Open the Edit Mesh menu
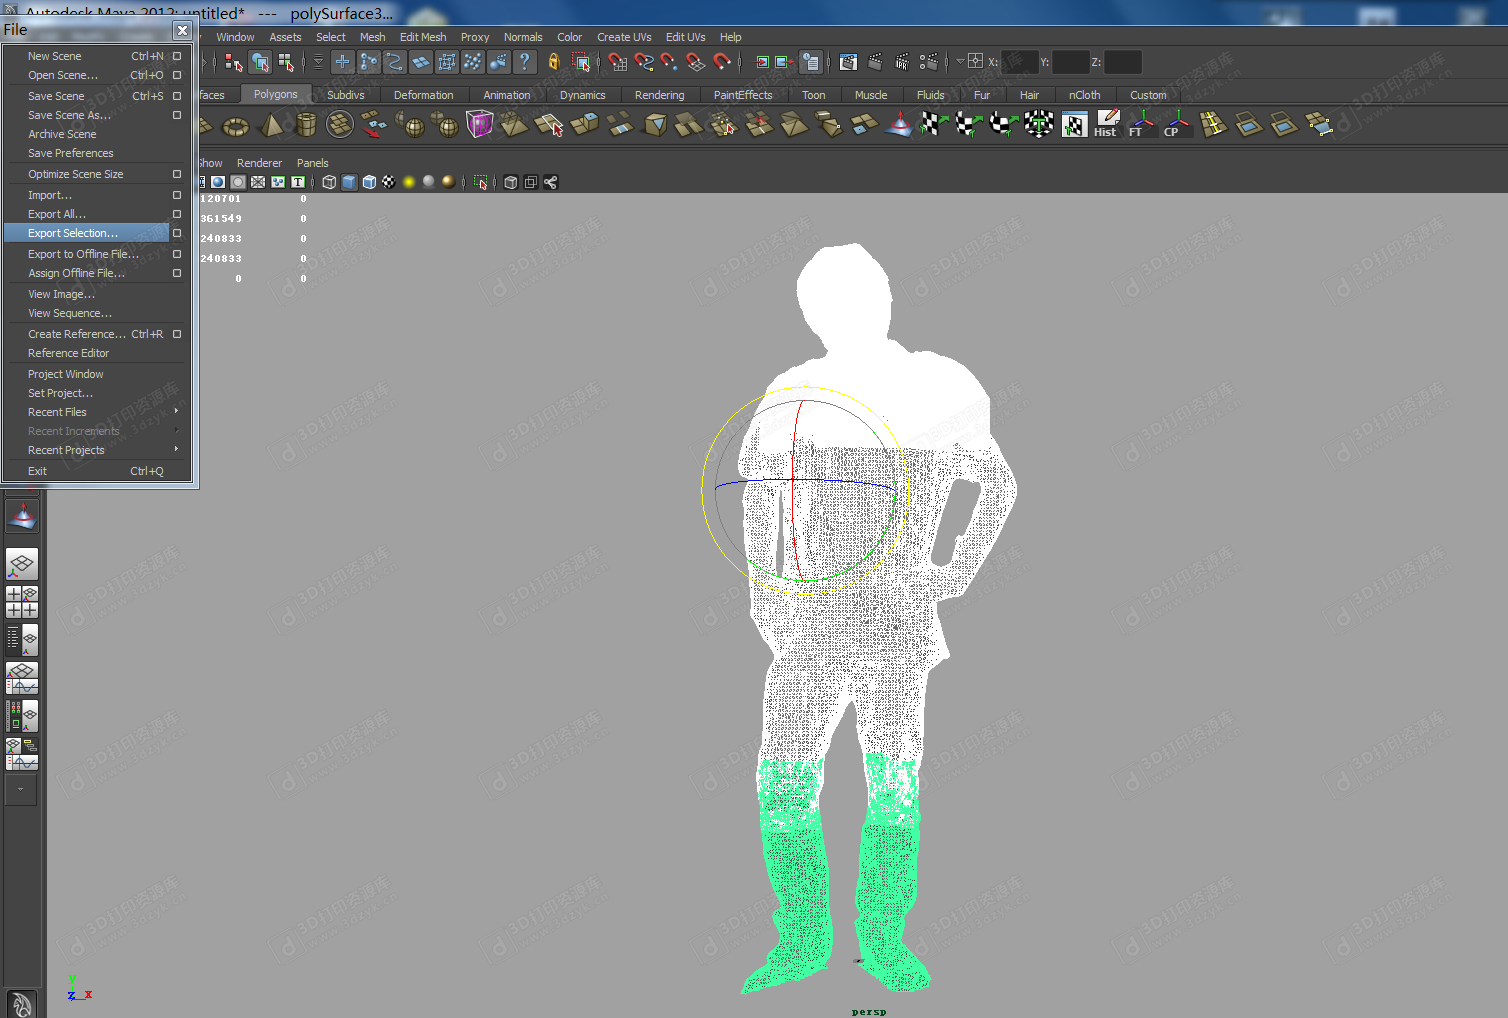This screenshot has width=1508, height=1018. pos(423,37)
